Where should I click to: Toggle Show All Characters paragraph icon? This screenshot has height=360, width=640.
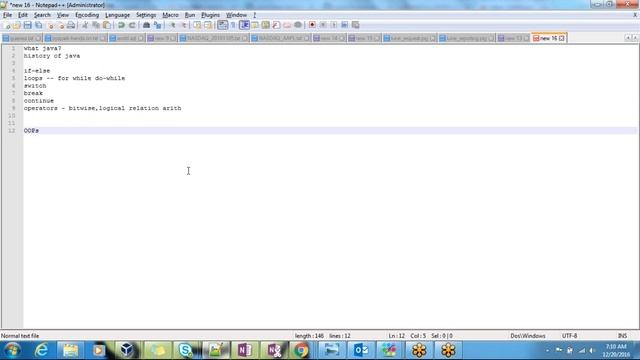coord(233,25)
